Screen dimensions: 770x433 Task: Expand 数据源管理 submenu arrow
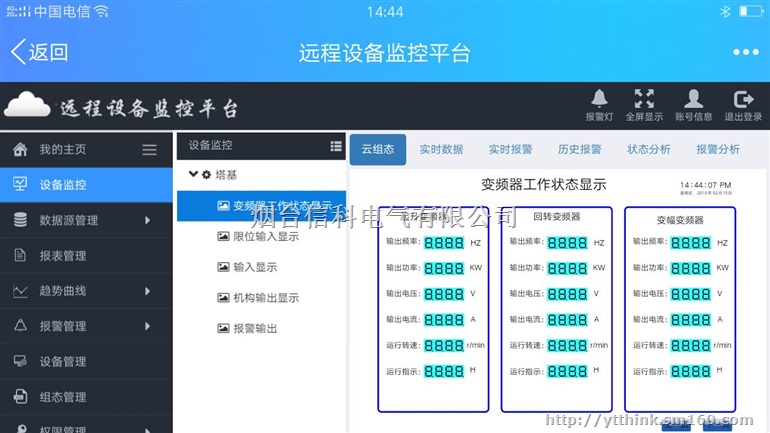click(147, 220)
